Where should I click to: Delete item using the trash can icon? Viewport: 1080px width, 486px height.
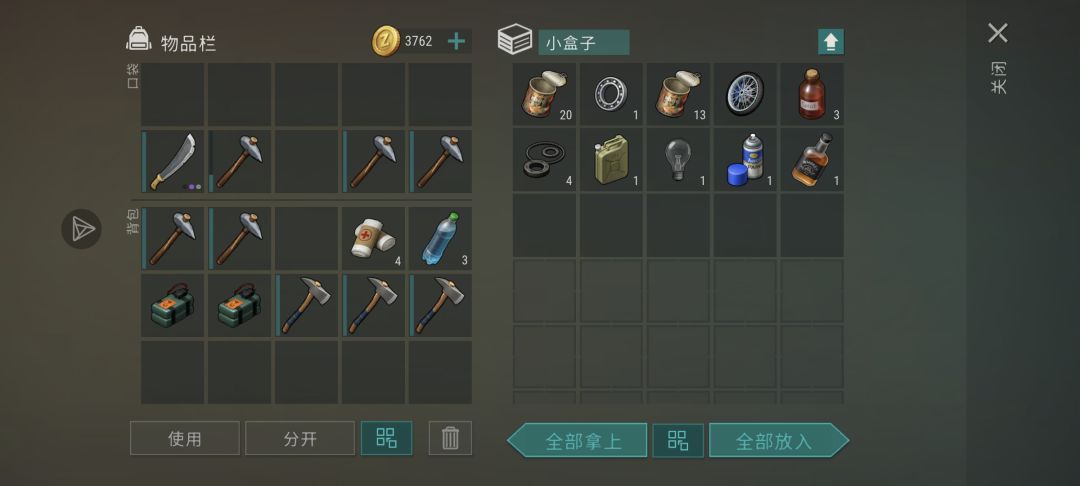click(x=450, y=438)
